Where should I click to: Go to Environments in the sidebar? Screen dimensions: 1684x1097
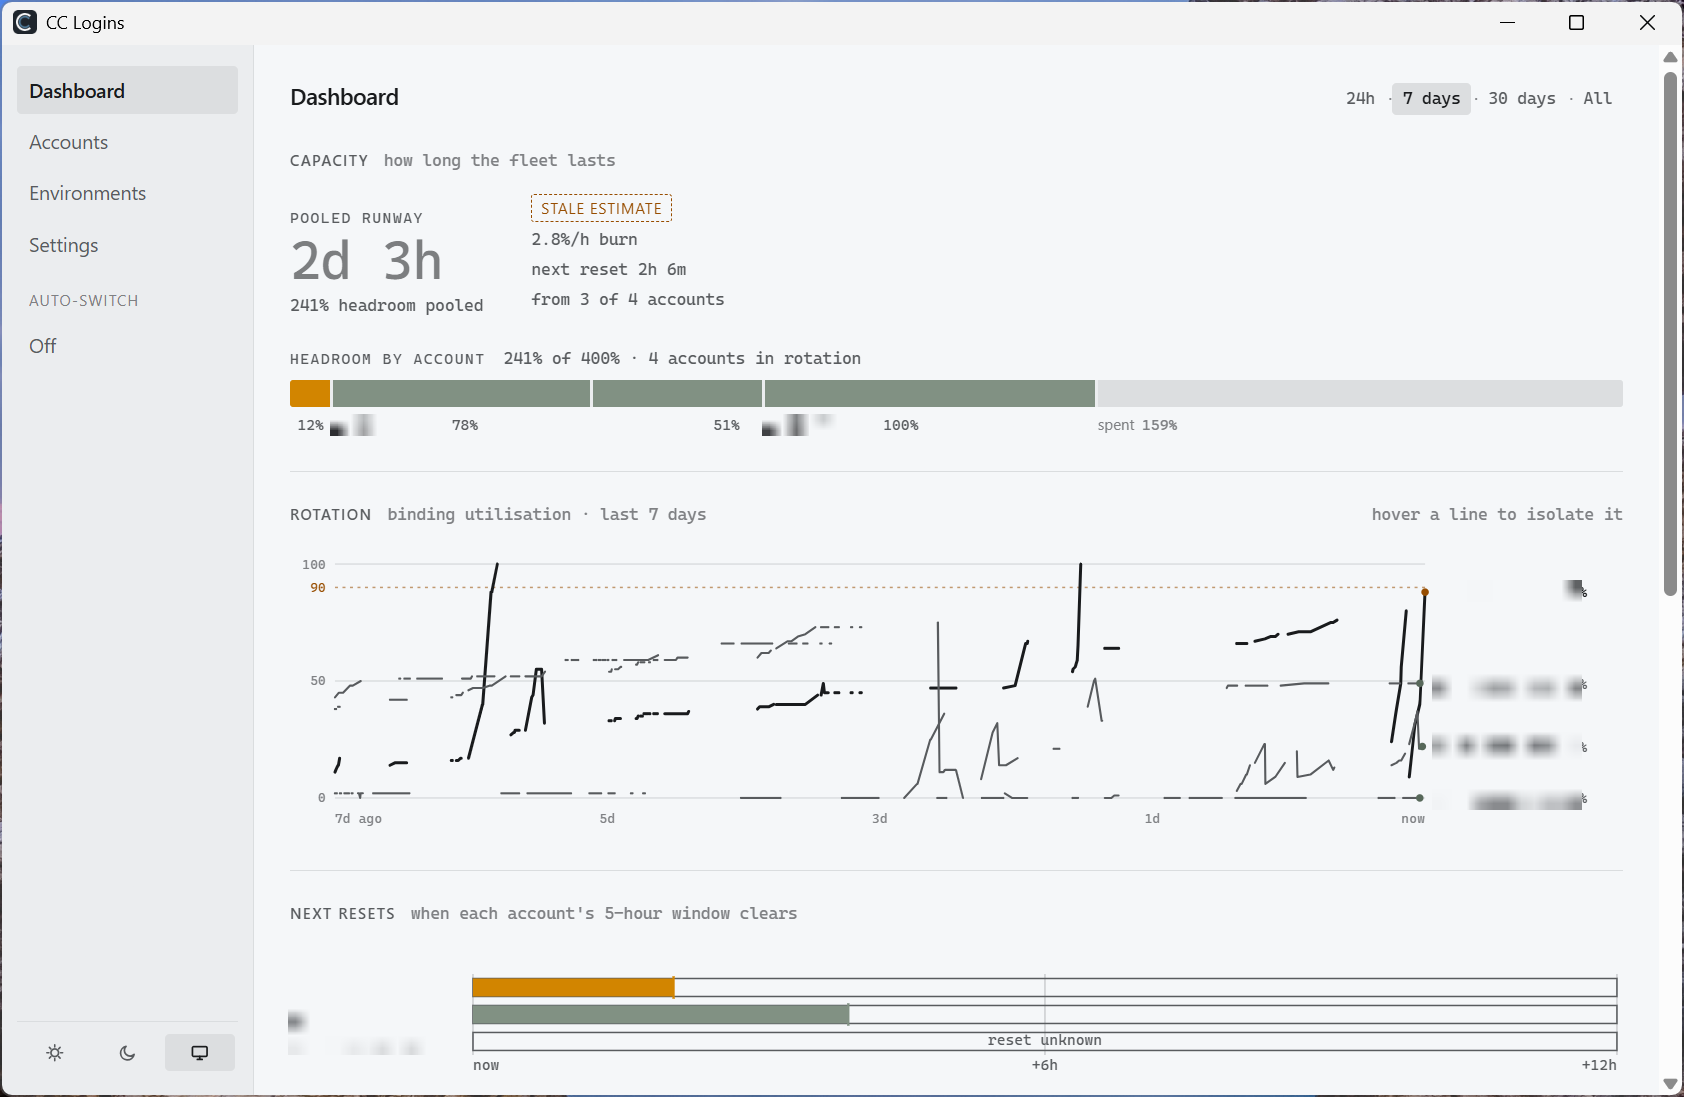pos(127,193)
